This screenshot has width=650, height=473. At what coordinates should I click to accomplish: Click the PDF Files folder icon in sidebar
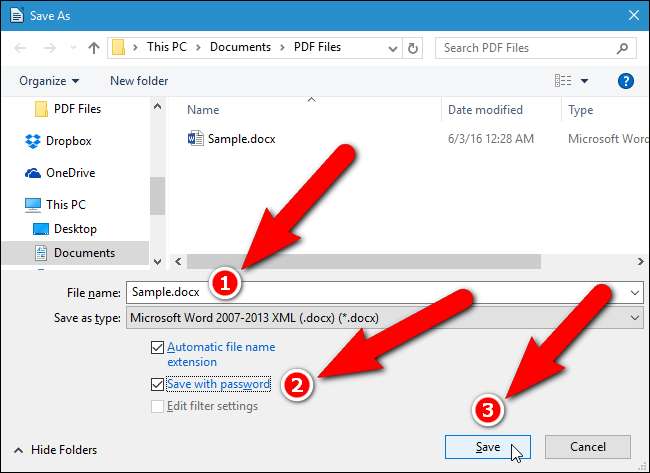click(x=41, y=109)
